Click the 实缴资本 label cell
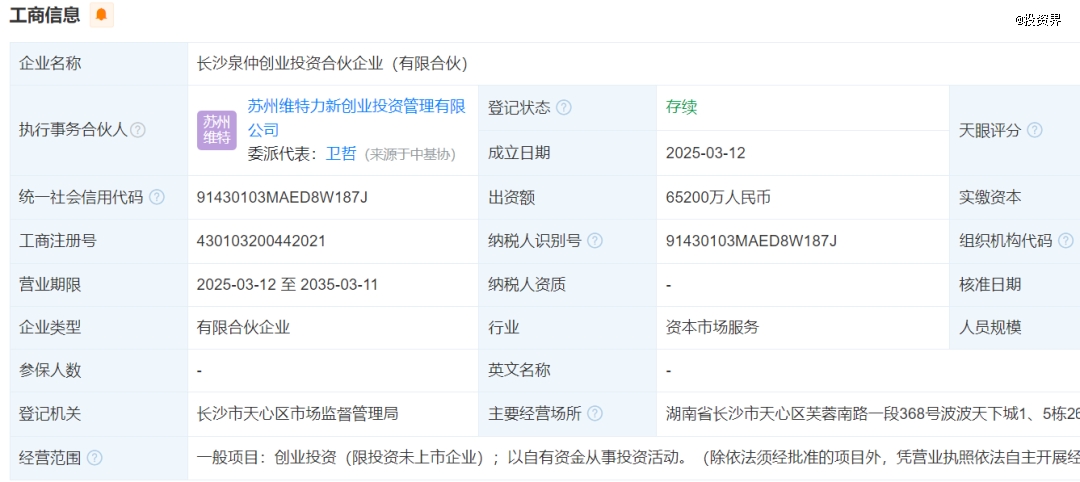The width and height of the screenshot is (1080, 482). click(x=1015, y=198)
